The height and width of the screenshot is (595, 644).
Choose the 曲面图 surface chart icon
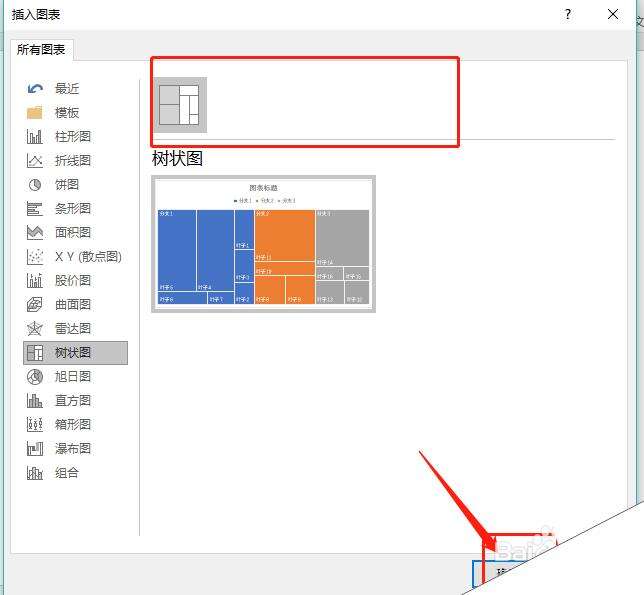click(35, 305)
